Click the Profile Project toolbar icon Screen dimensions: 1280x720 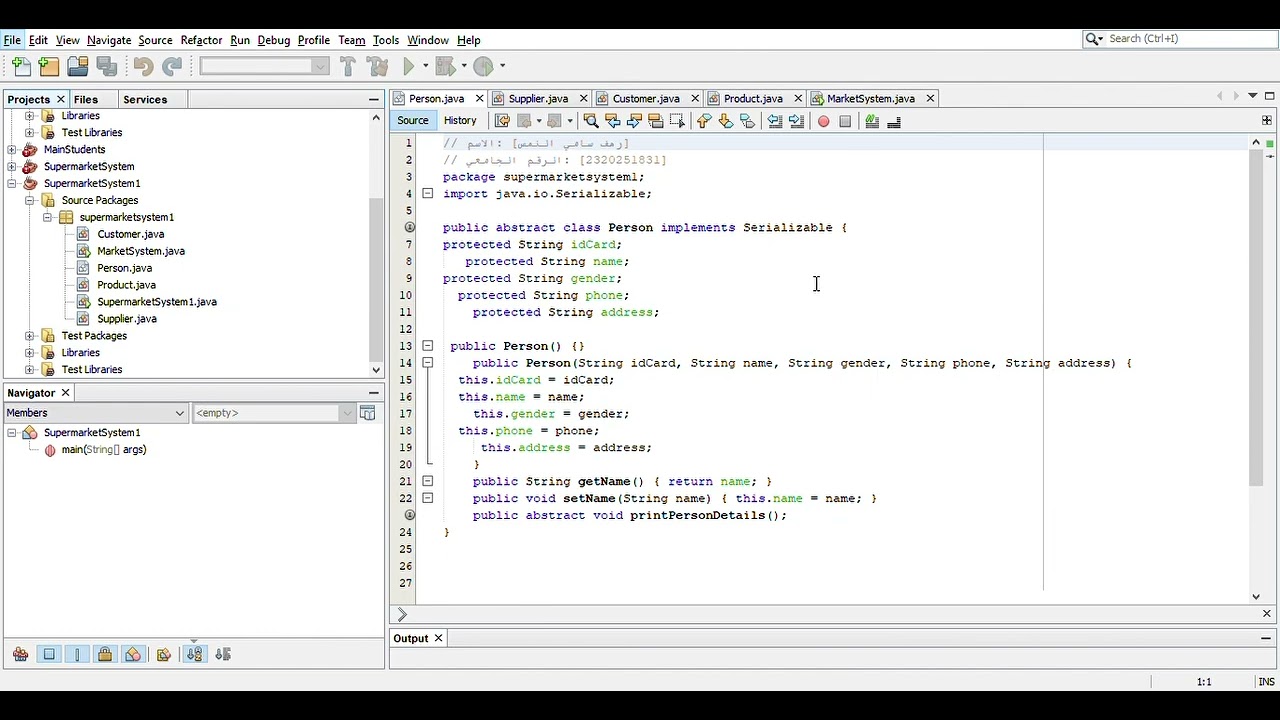[x=483, y=66]
